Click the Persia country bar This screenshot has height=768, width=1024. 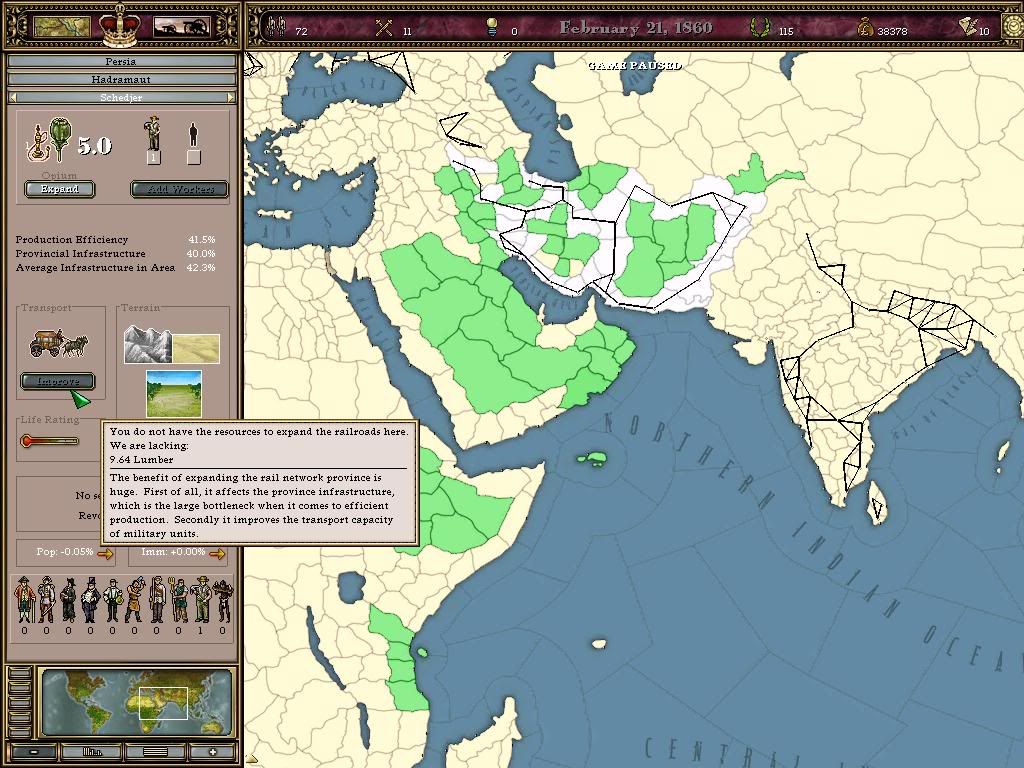(x=121, y=61)
